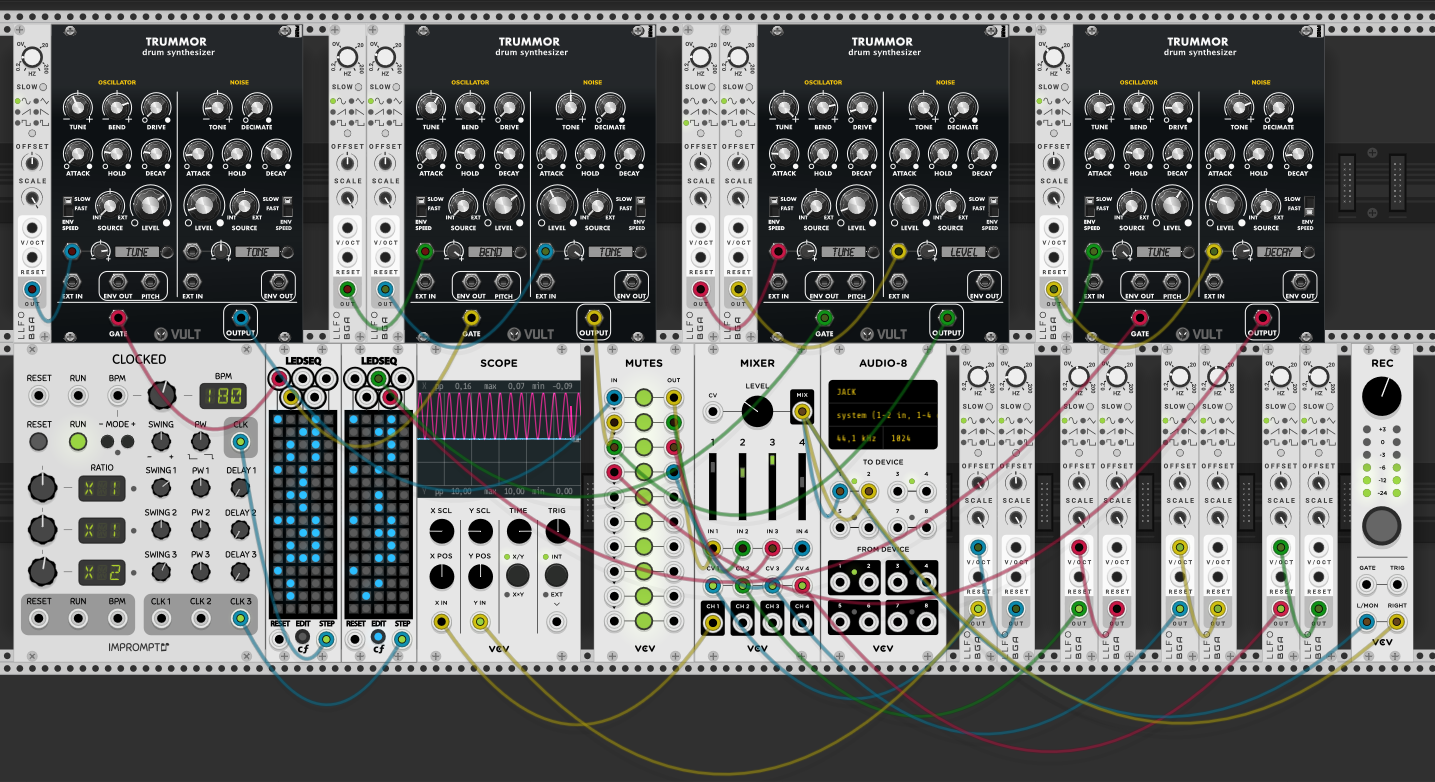Click the PW 3 knob on Clocked
This screenshot has width=1435, height=782.
pos(200,572)
